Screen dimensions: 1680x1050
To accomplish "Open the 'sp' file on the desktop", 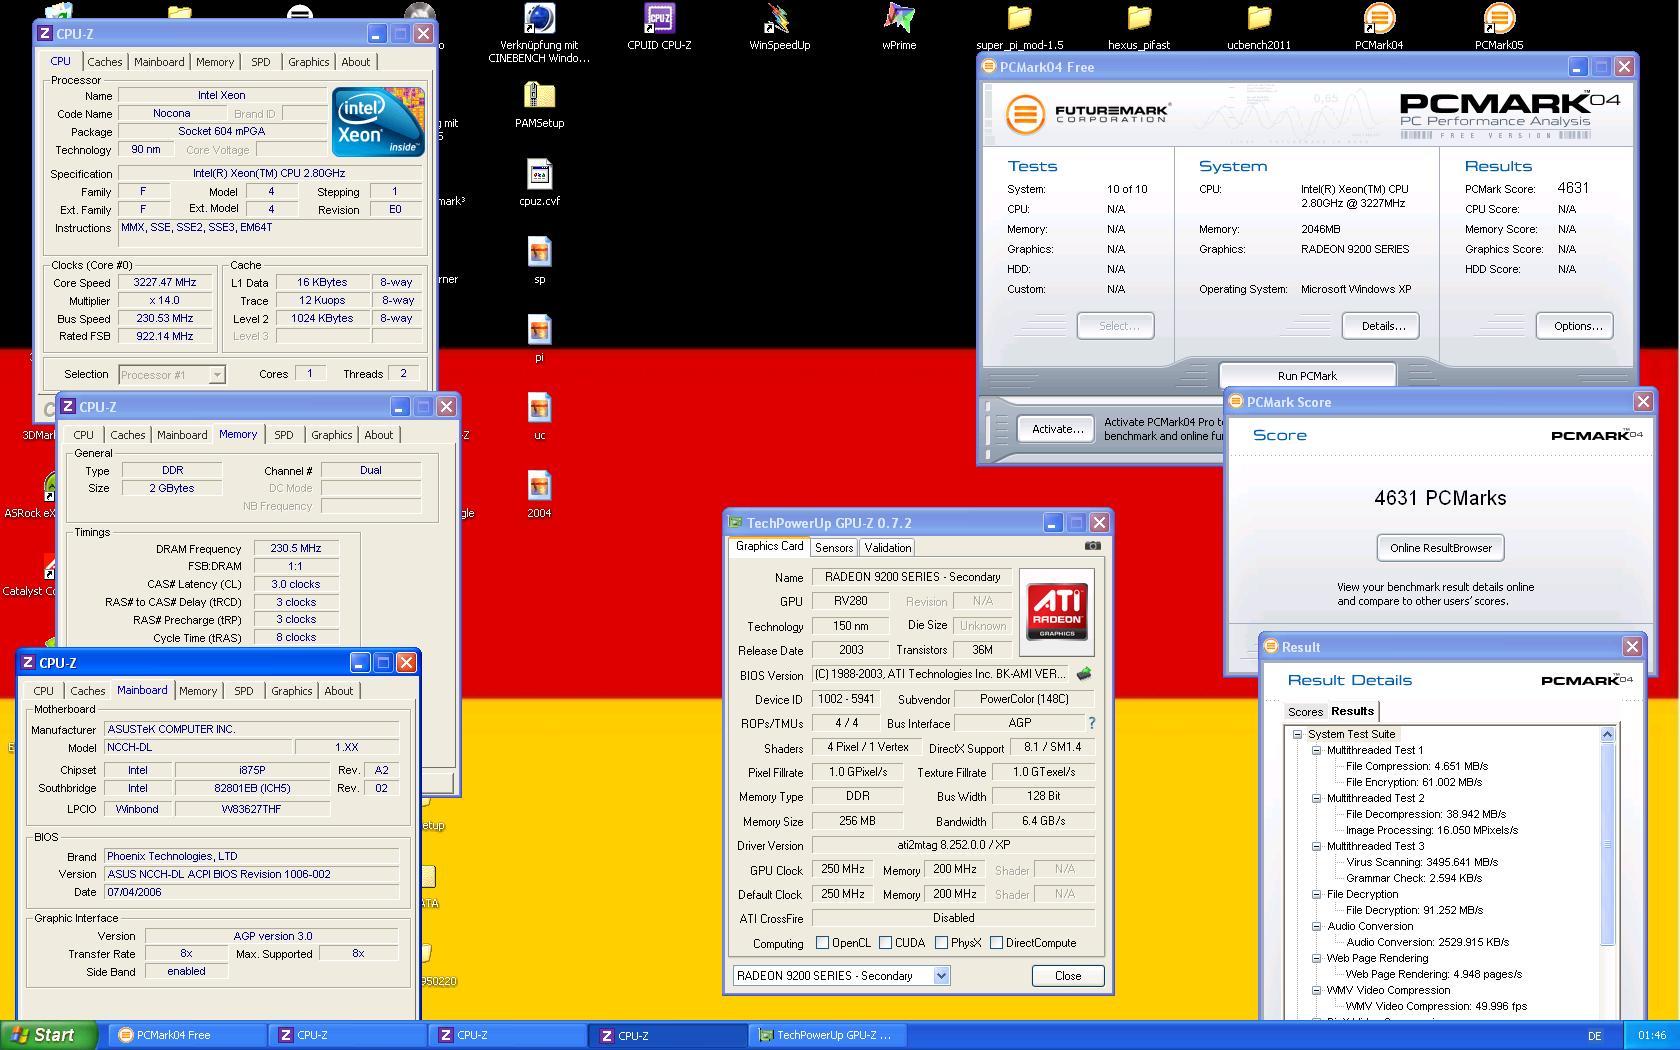I will 539,261.
